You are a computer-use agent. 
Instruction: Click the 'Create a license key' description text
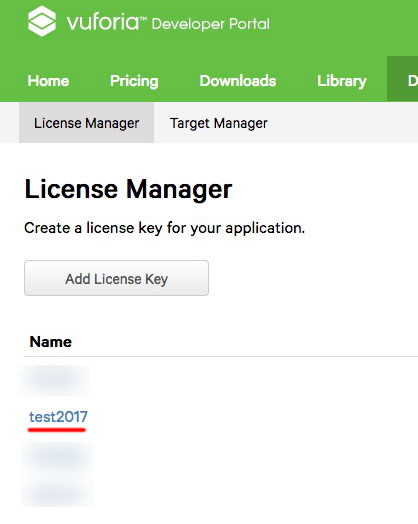coord(164,228)
